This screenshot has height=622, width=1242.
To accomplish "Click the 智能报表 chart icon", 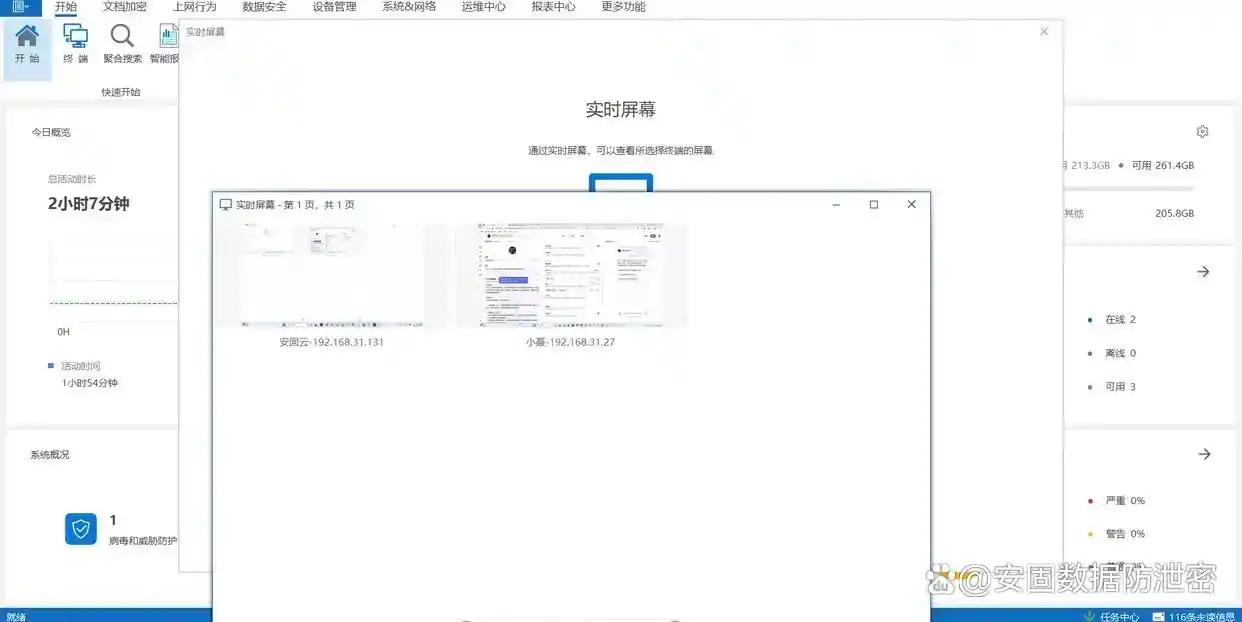I will tap(168, 36).
